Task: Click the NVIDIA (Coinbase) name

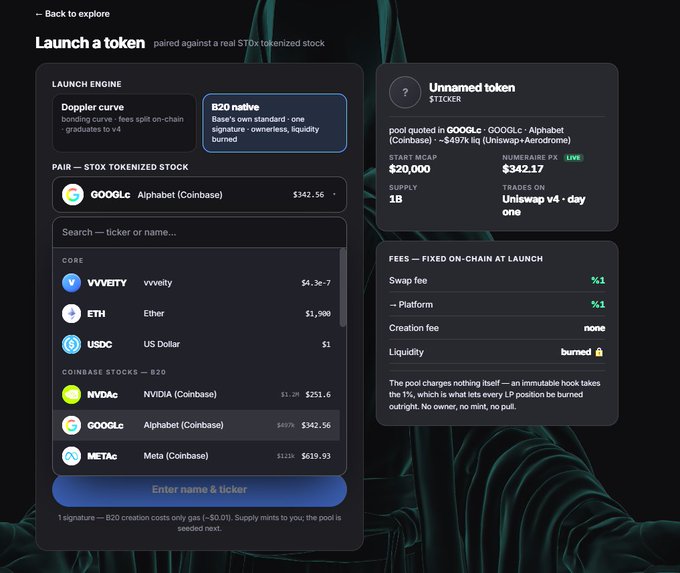Action: tap(180, 395)
